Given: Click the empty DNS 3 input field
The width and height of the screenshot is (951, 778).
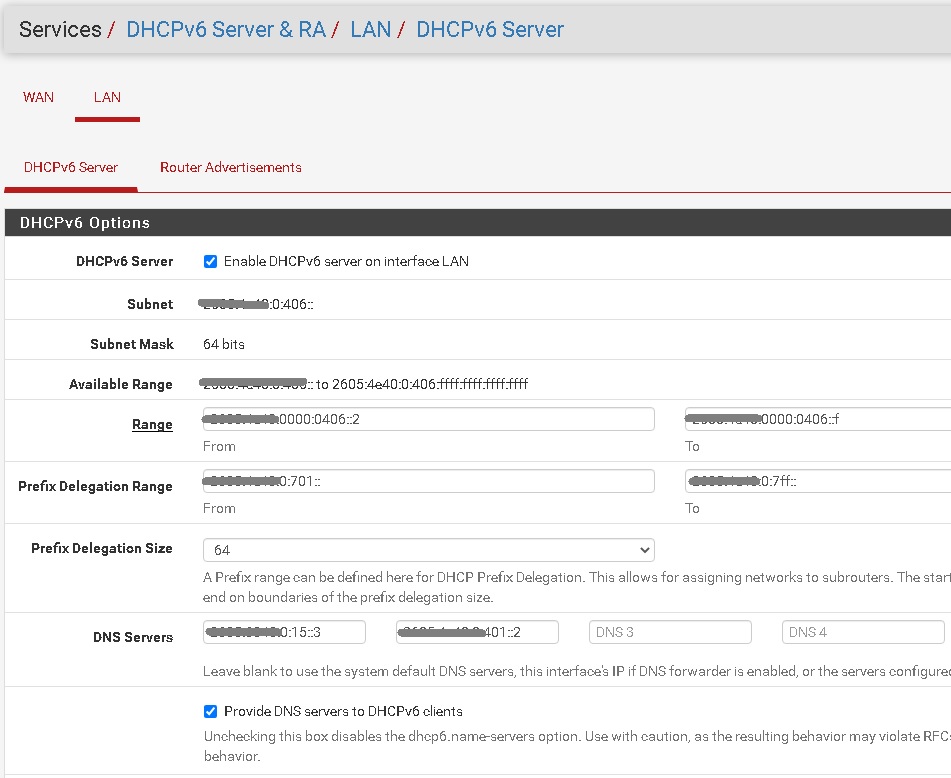Looking at the screenshot, I should click(670, 631).
